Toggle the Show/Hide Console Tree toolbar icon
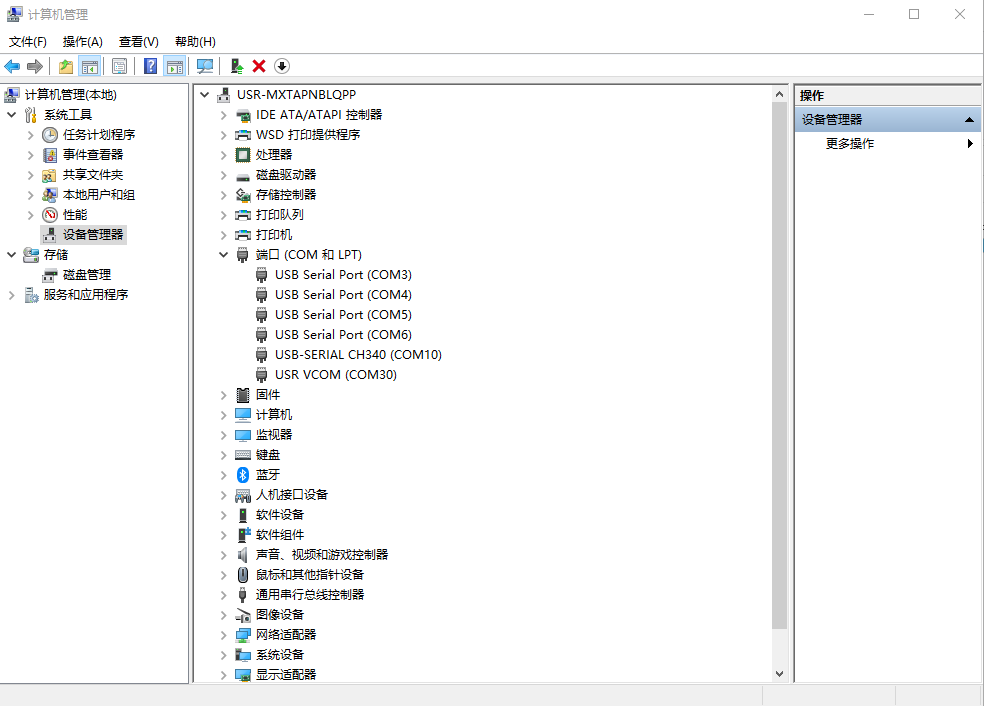The image size is (984, 706). pos(90,66)
